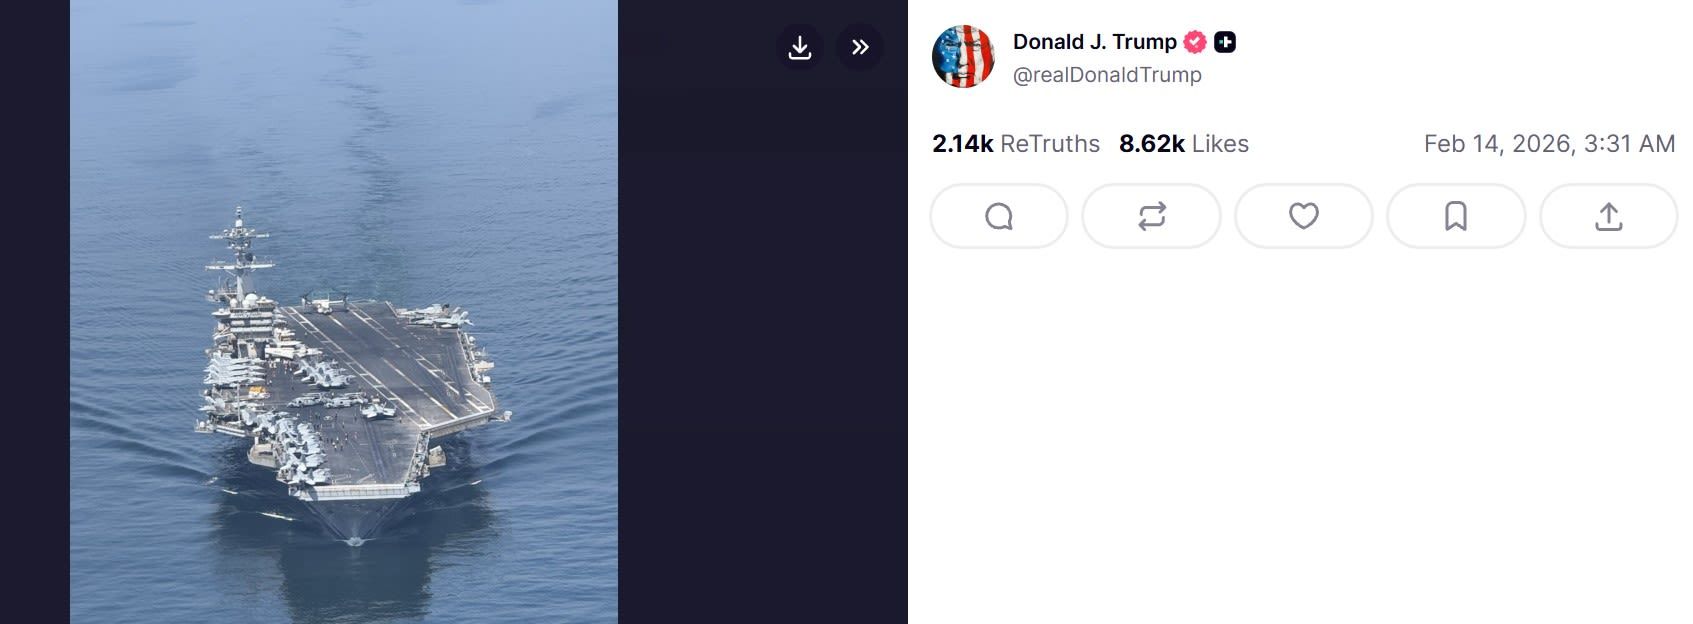Collapse the post details panel with double-chevron
Screen dimensions: 1693x624
[x=859, y=47]
